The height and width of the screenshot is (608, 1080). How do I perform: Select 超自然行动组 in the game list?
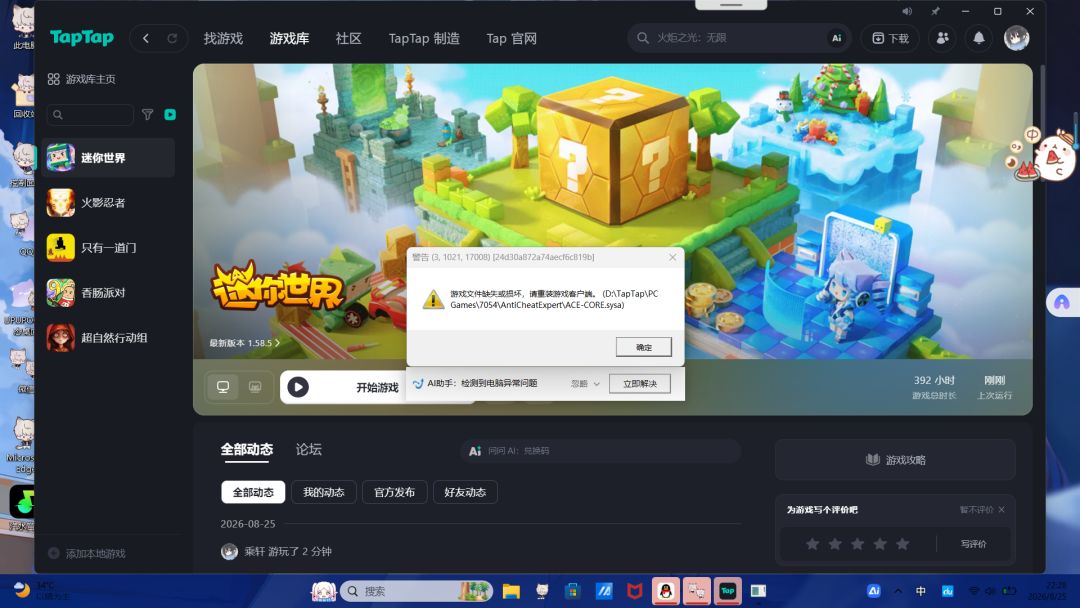coord(108,338)
